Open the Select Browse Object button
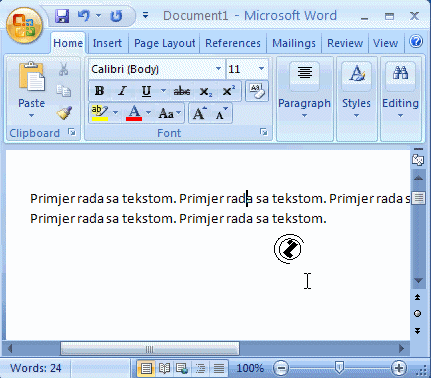Image resolution: width=431 pixels, height=378 pixels. (417, 313)
